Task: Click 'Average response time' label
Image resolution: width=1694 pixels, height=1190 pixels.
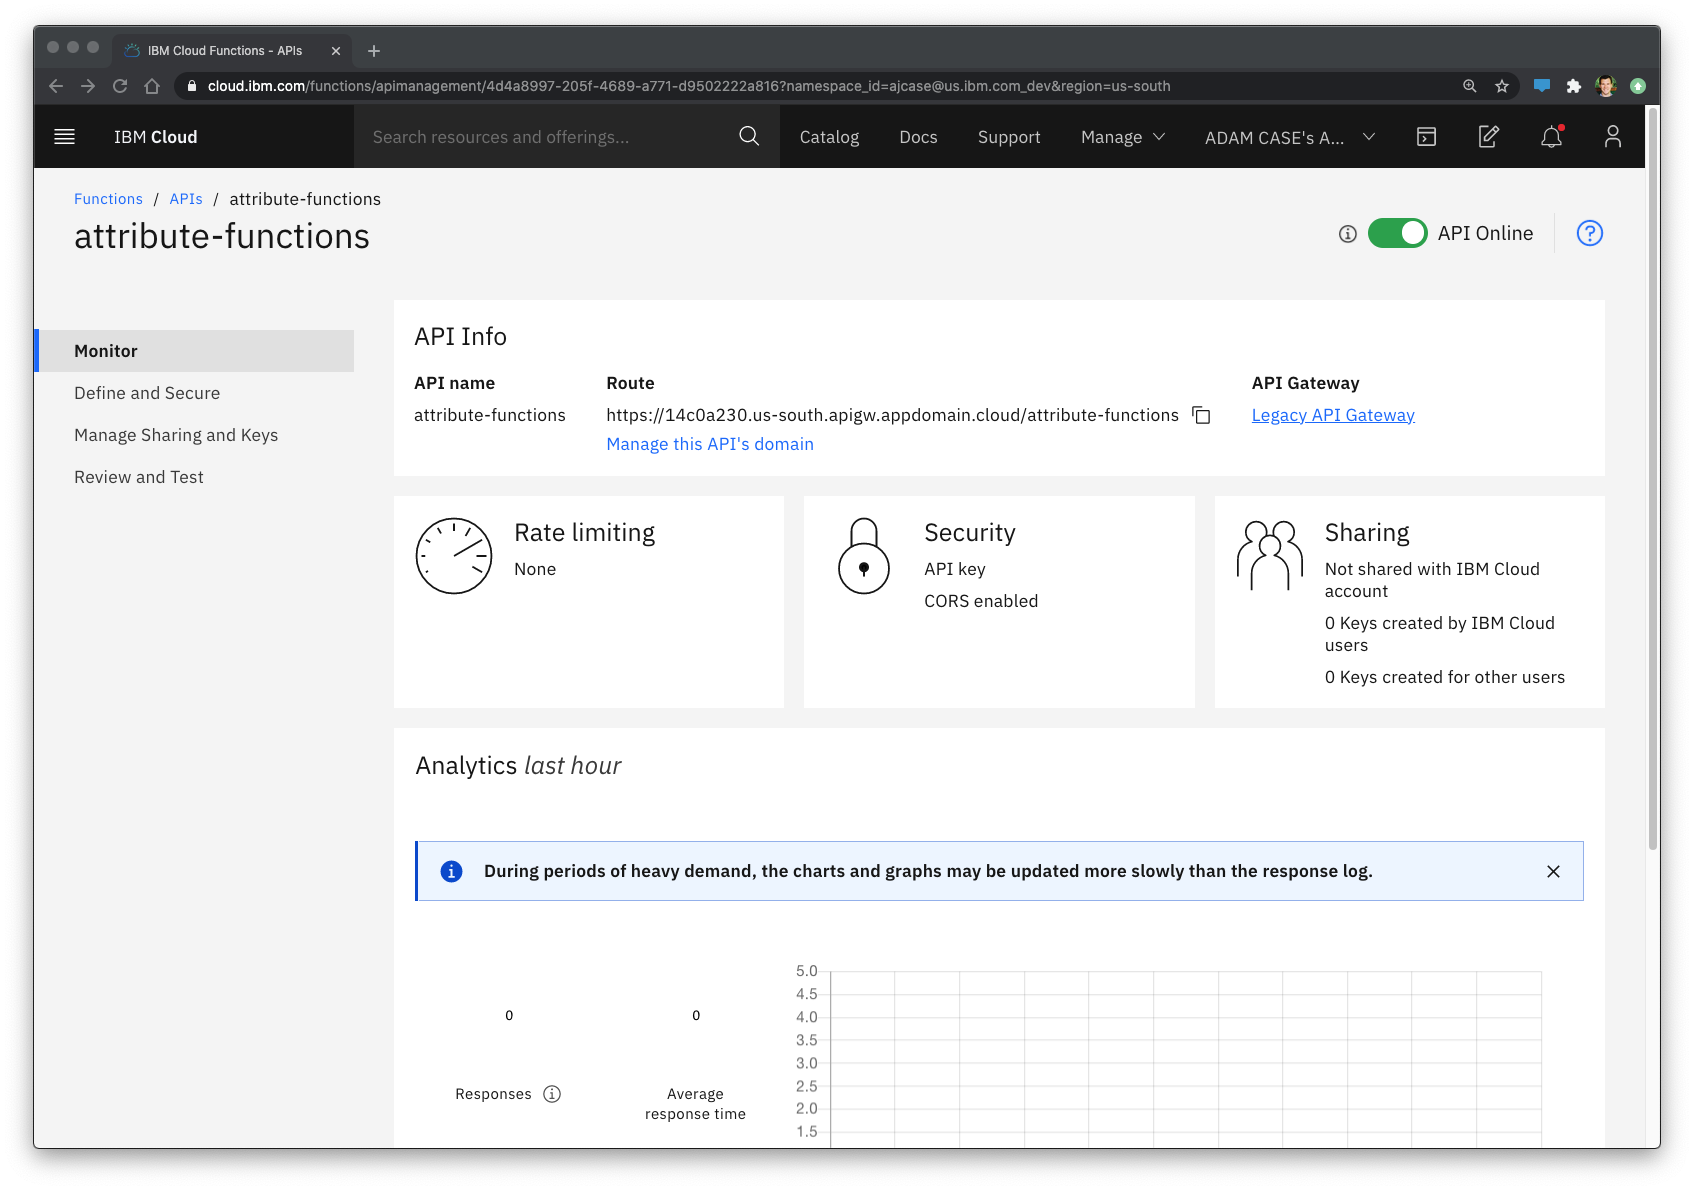Action: (695, 1104)
